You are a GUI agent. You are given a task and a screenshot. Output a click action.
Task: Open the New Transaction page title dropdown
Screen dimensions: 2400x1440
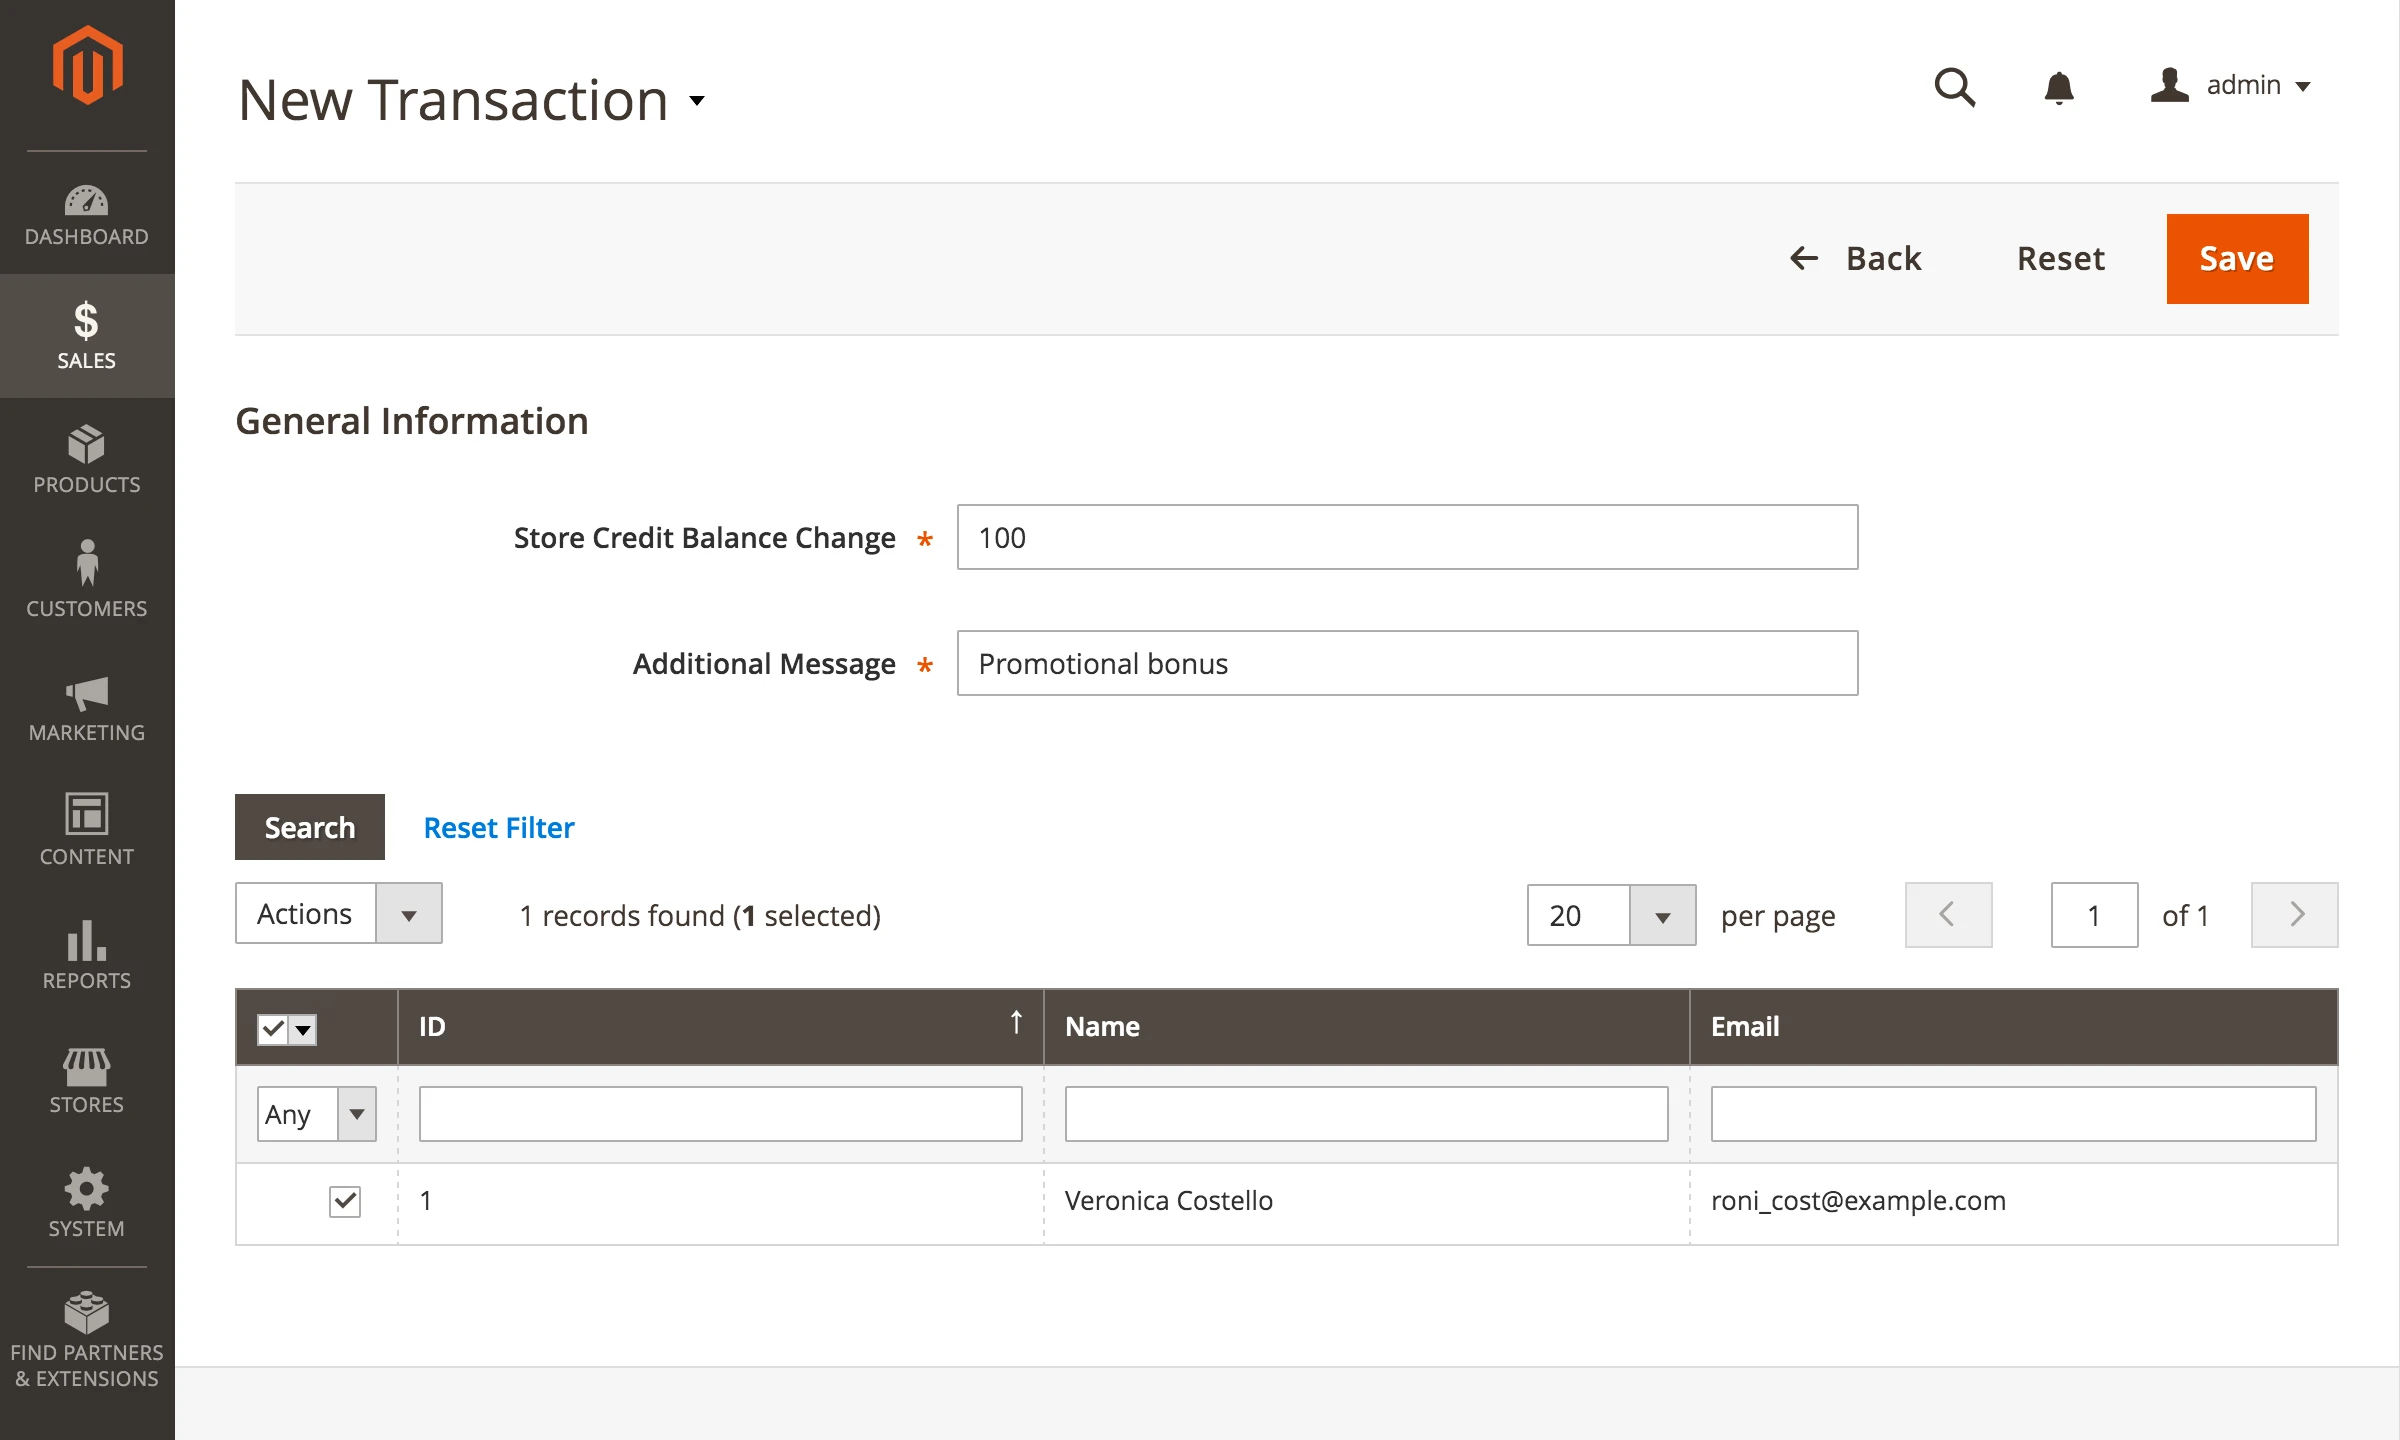pyautogui.click(x=698, y=101)
